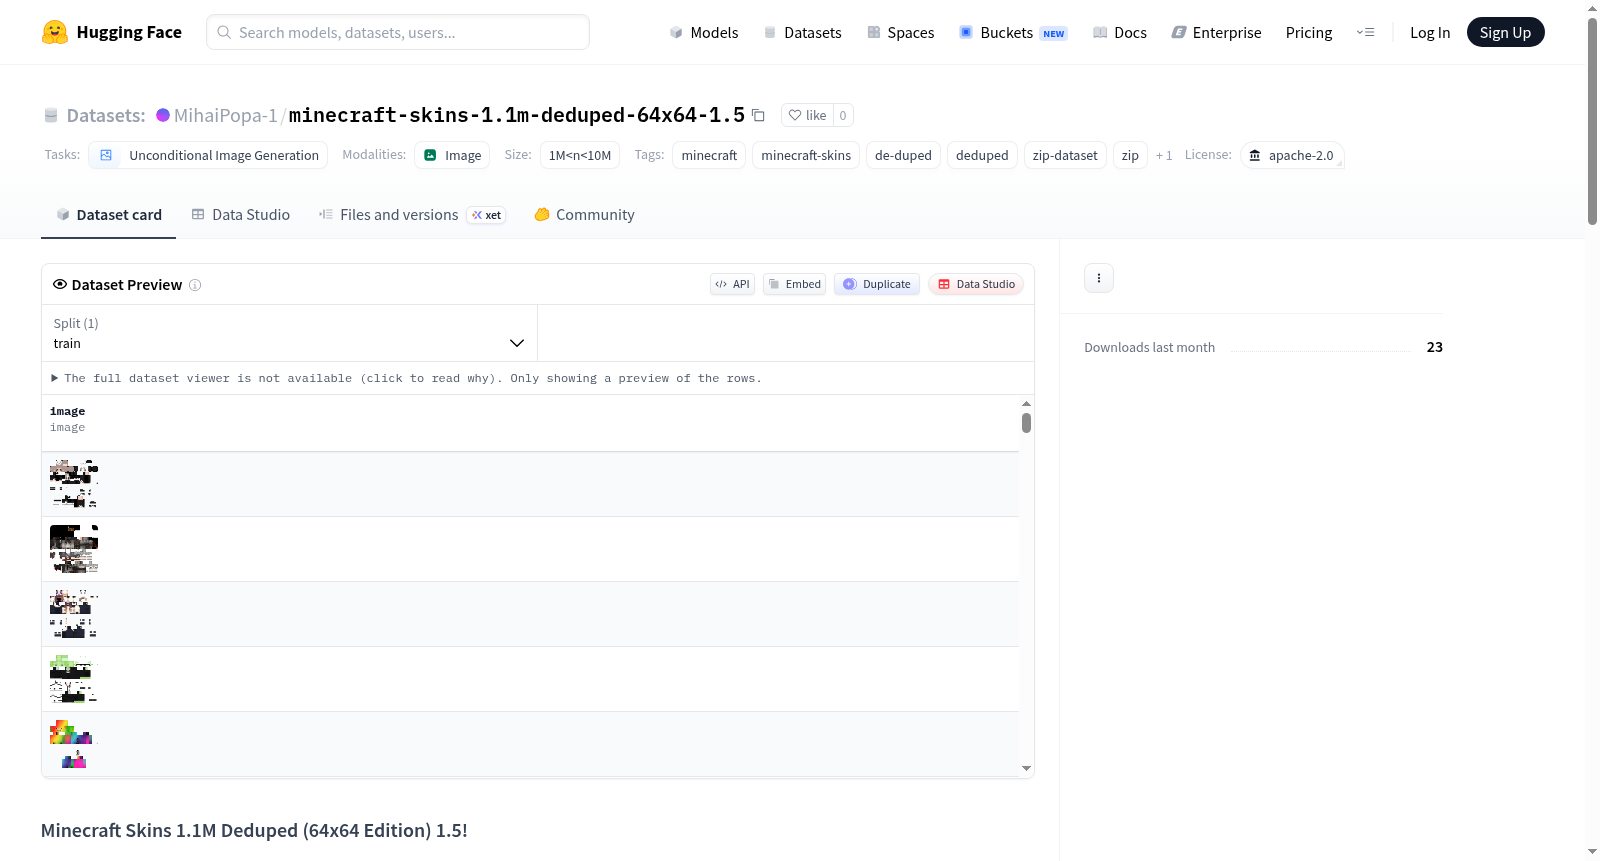Screen dimensions: 1600x861
Task: Switch to the Data Studio tab
Action: coord(241,215)
